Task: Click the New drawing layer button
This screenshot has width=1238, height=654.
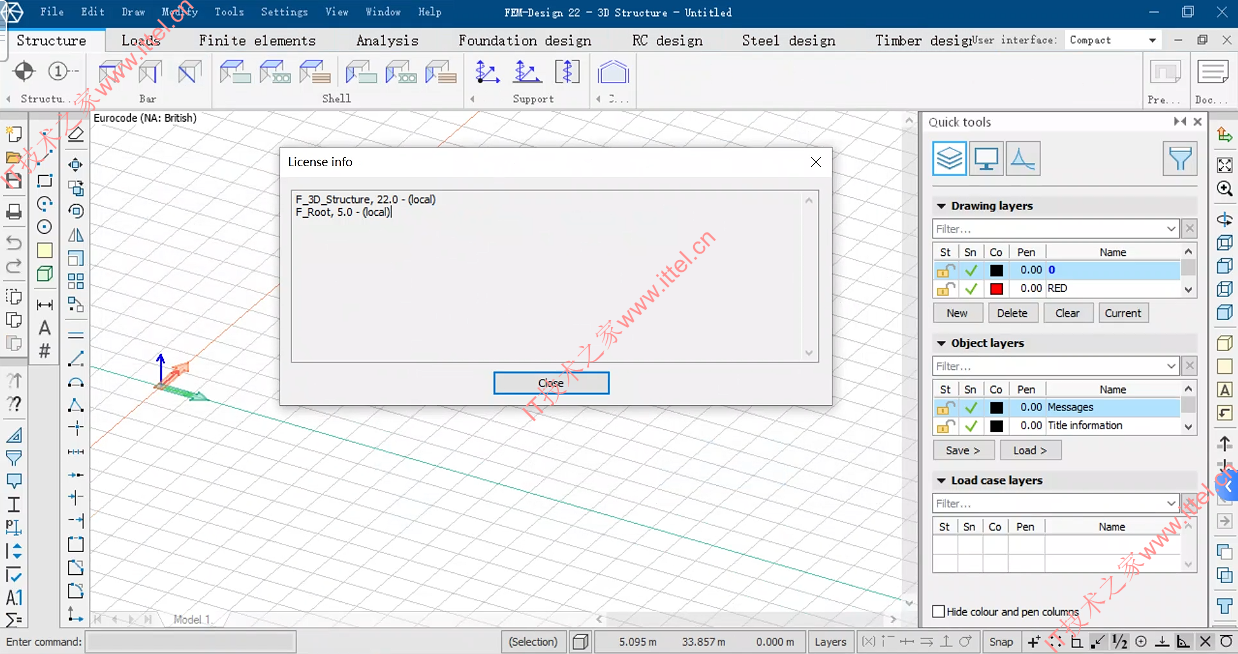Action: tap(957, 313)
